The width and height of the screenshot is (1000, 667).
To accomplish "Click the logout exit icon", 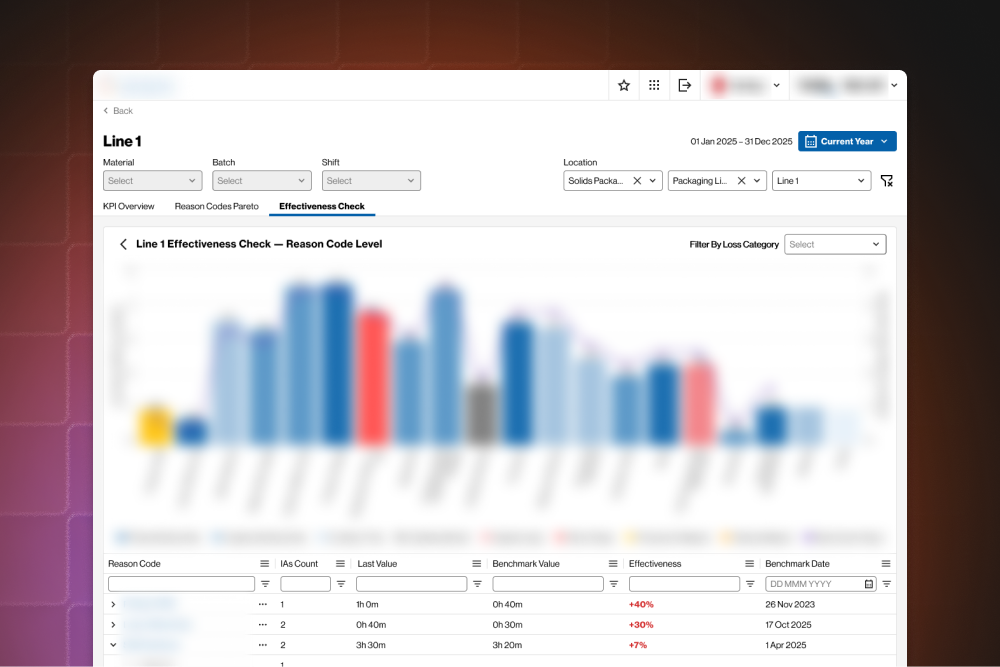I will point(684,85).
